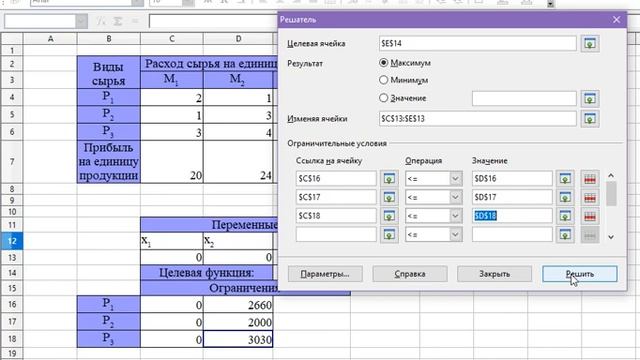Image resolution: width=640 pixels, height=360 pixels.
Task: Click the formula input line
Action: coord(213,21)
